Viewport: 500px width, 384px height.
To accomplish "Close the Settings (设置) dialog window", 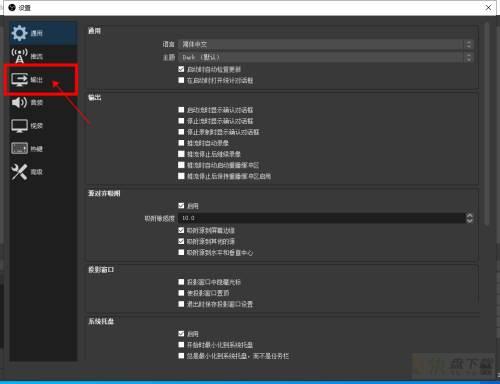I will point(488,7).
